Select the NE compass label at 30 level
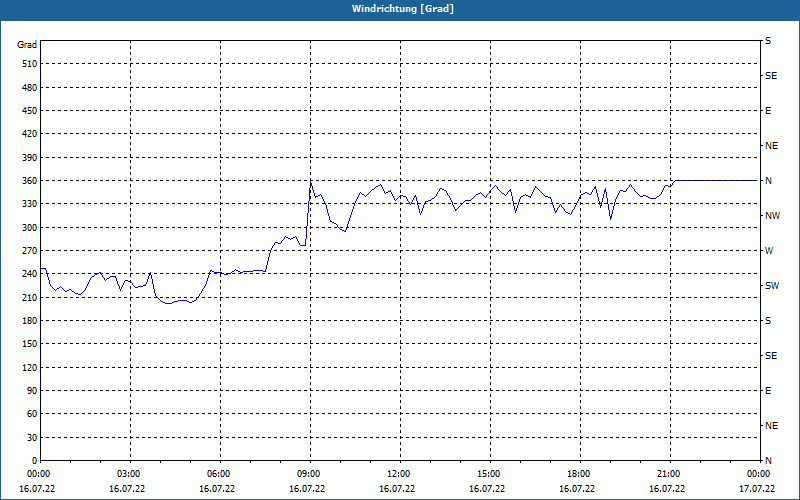 pos(771,426)
